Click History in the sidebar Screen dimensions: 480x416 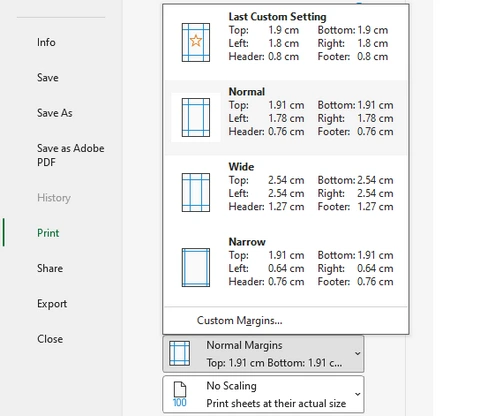[54, 198]
